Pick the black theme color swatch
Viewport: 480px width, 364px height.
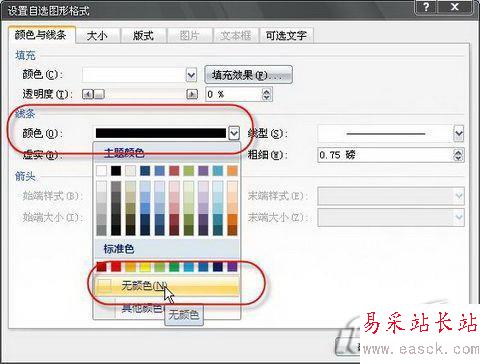(x=116, y=171)
